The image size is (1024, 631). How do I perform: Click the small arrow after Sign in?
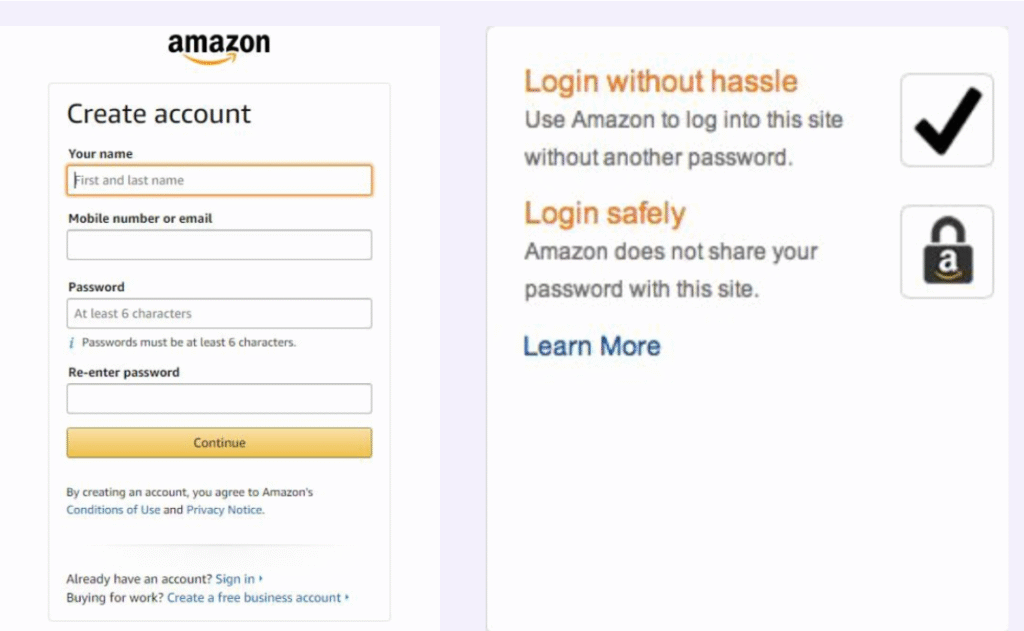(x=262, y=579)
